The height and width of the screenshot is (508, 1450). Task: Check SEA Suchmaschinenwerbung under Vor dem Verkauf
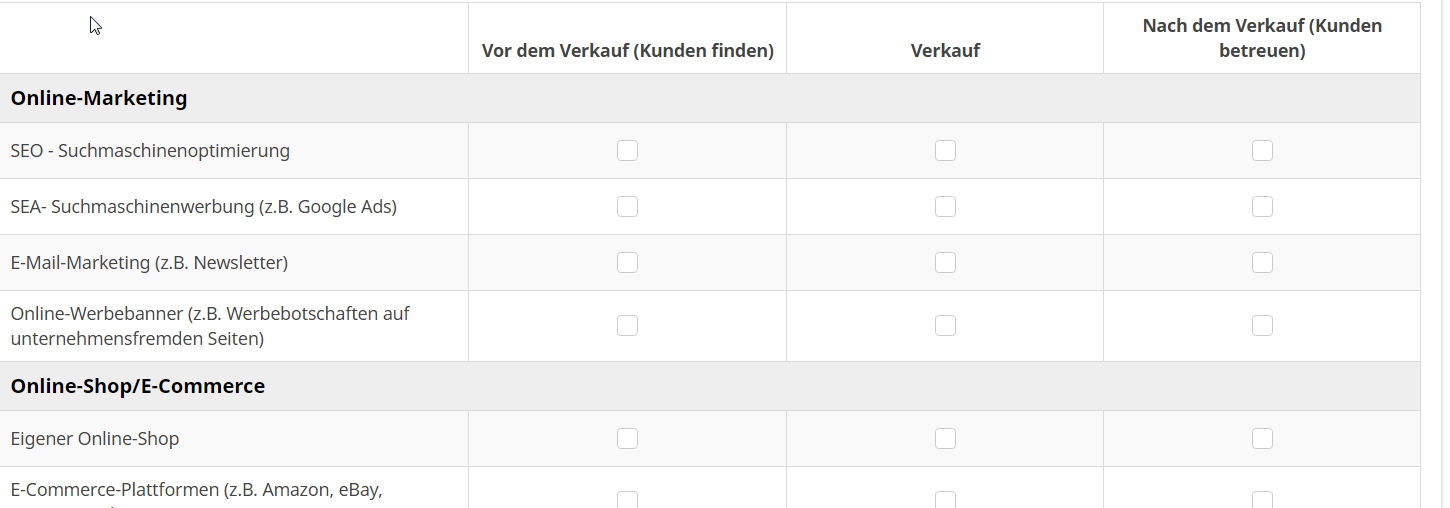[x=627, y=207]
